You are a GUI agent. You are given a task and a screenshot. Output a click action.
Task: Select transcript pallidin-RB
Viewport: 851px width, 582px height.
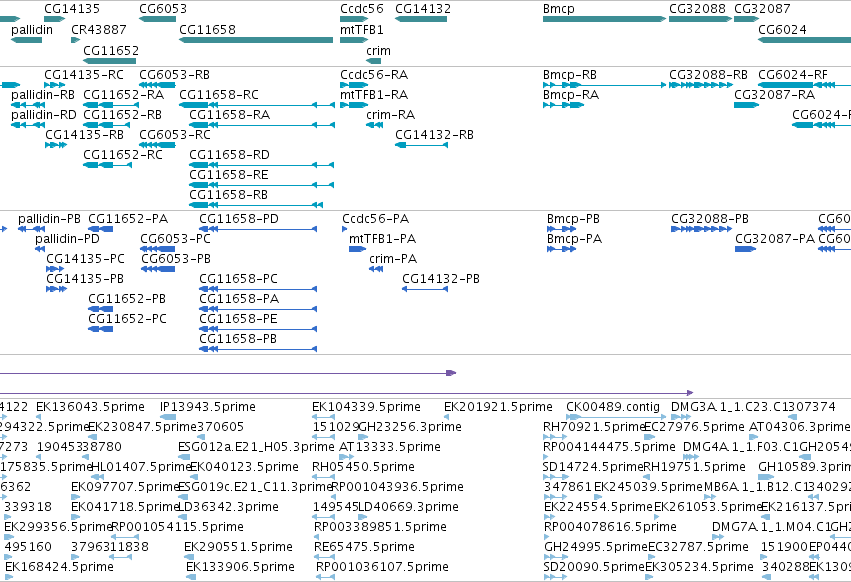[x=28, y=105]
